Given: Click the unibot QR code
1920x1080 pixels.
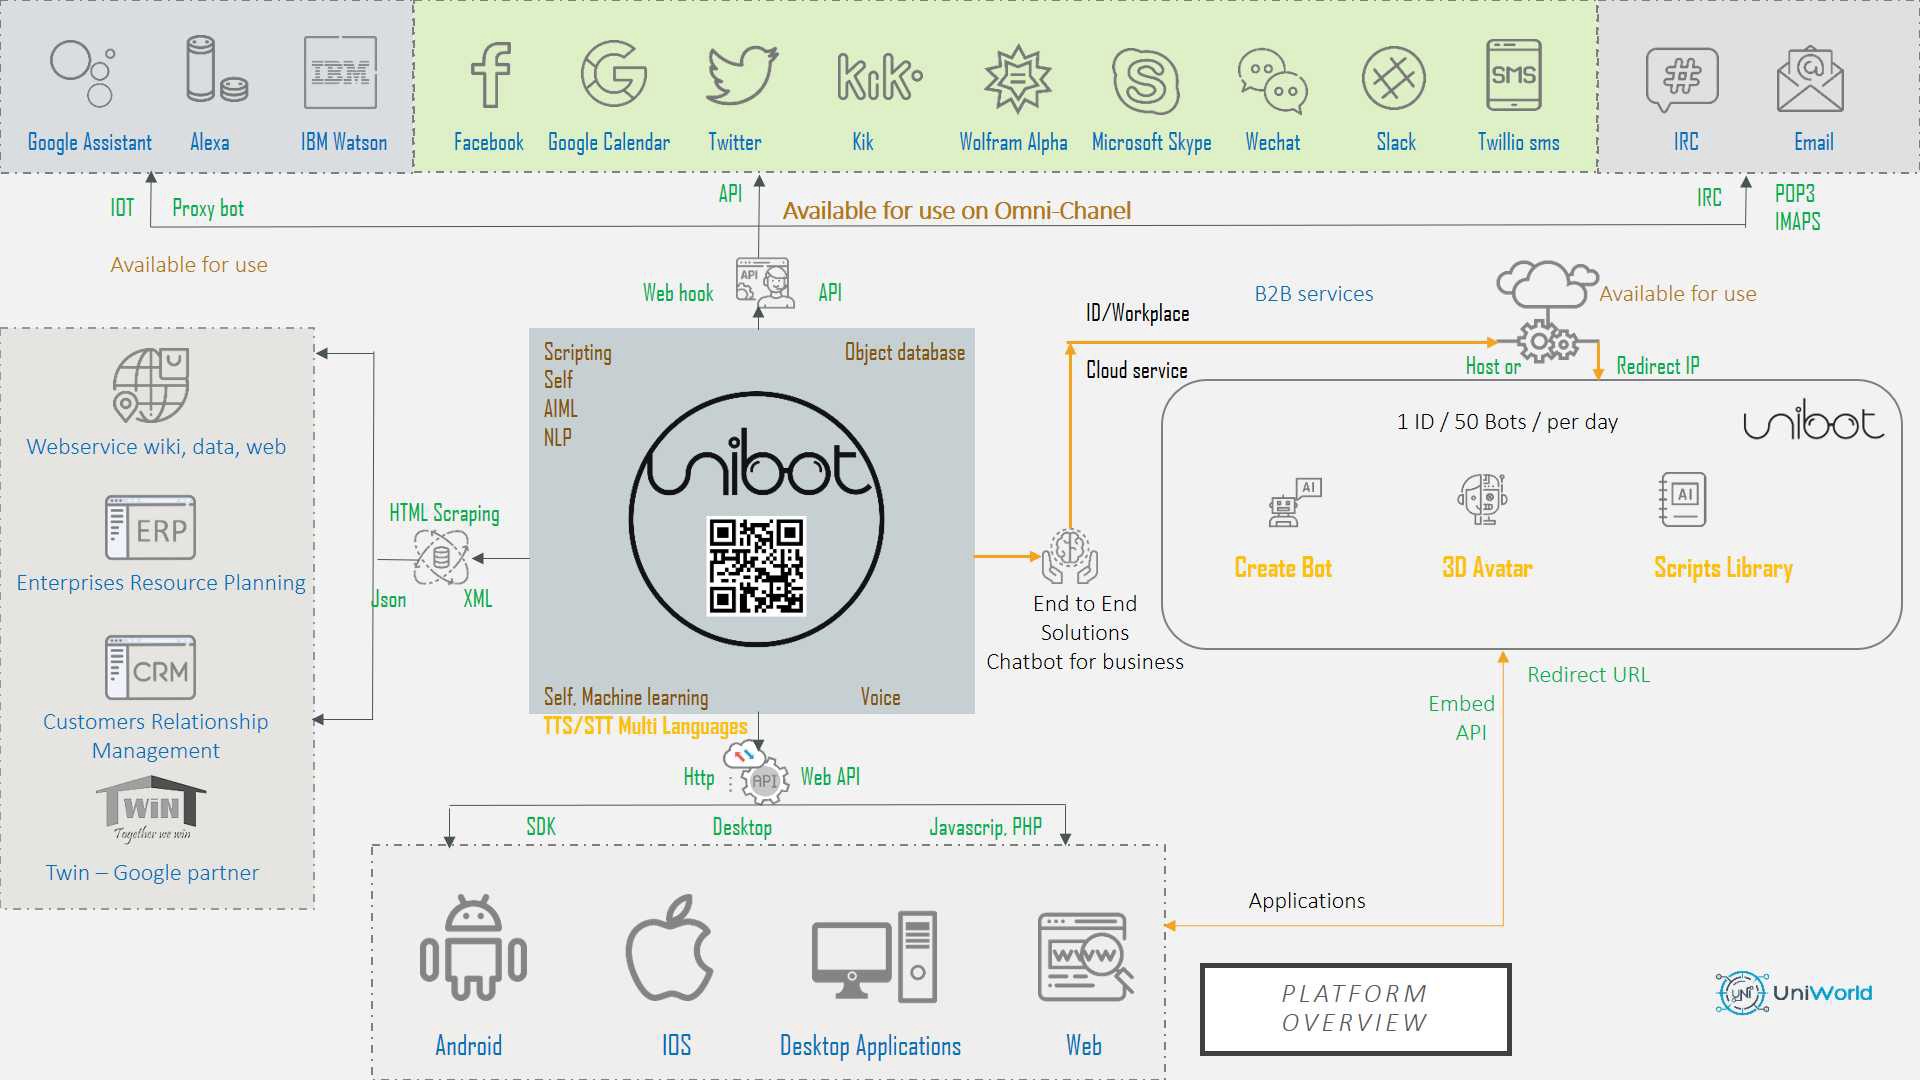Looking at the screenshot, I should 756,566.
